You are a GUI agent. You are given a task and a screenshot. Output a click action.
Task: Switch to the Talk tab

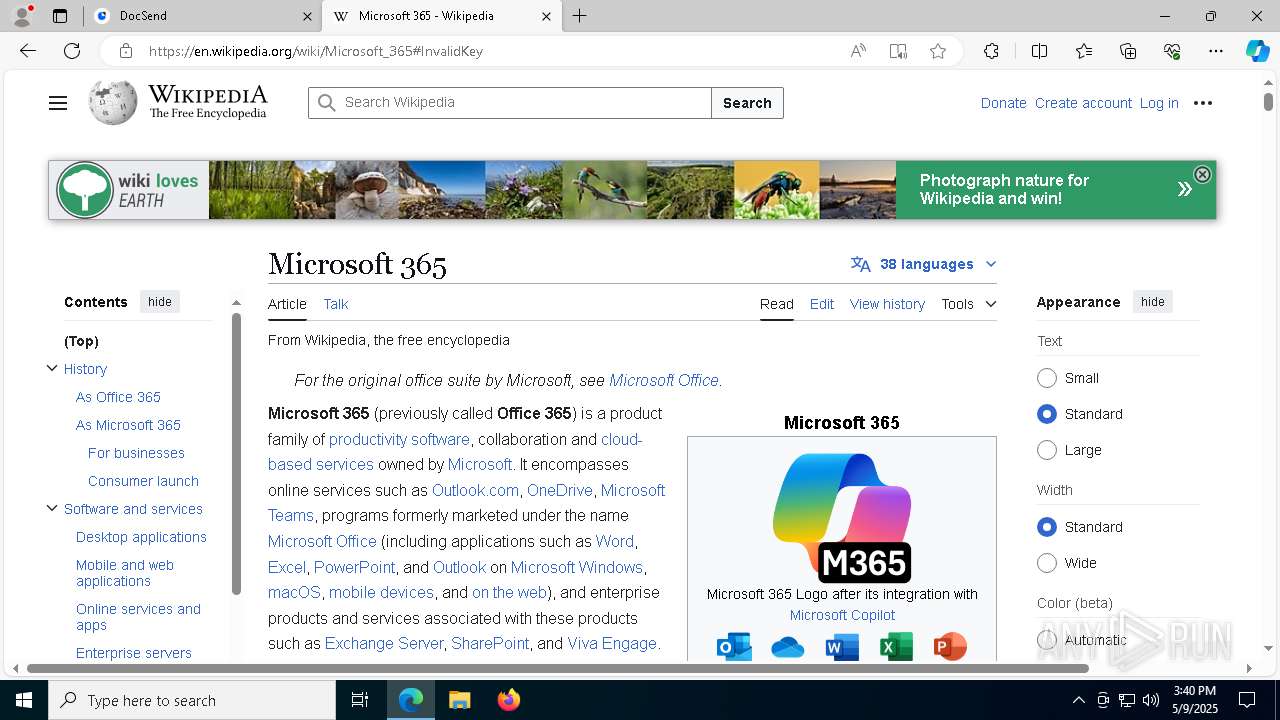336,304
